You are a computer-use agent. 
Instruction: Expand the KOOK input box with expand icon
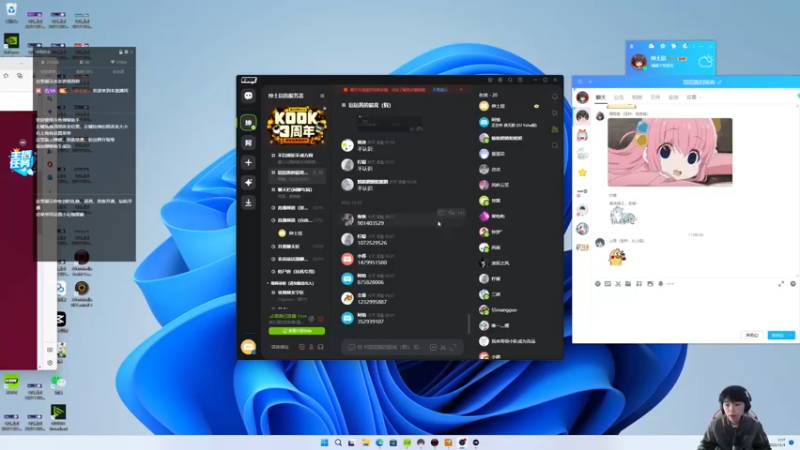tap(454, 347)
